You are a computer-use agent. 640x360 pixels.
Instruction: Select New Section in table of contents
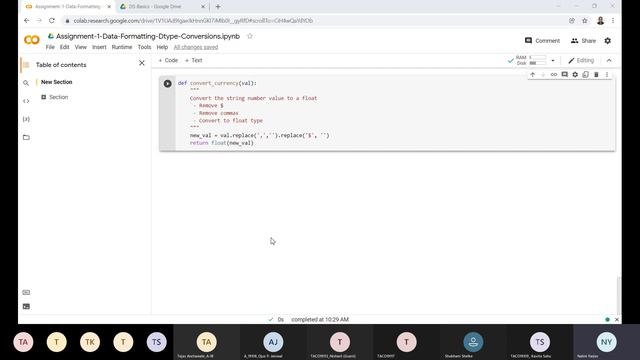tap(56, 82)
